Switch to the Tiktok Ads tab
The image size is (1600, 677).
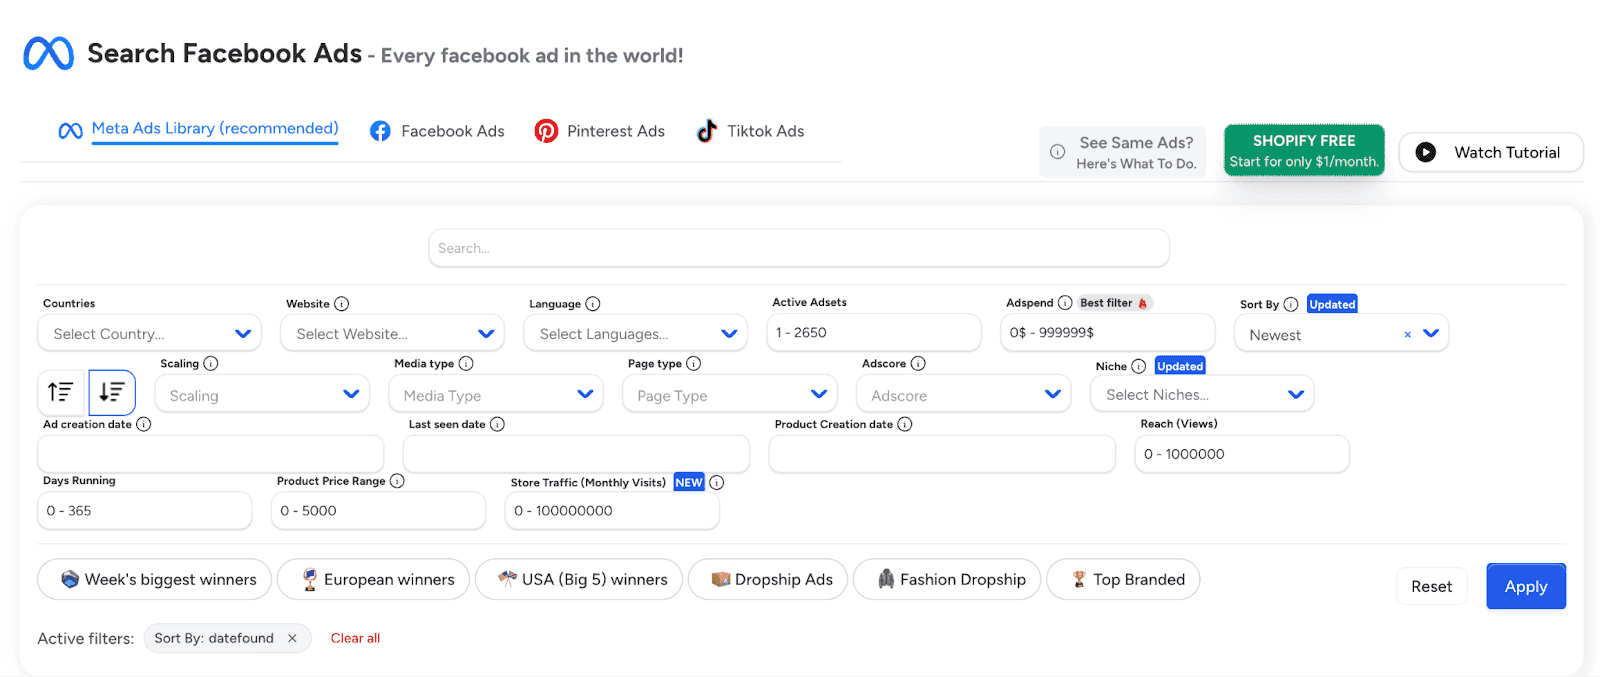(750, 131)
